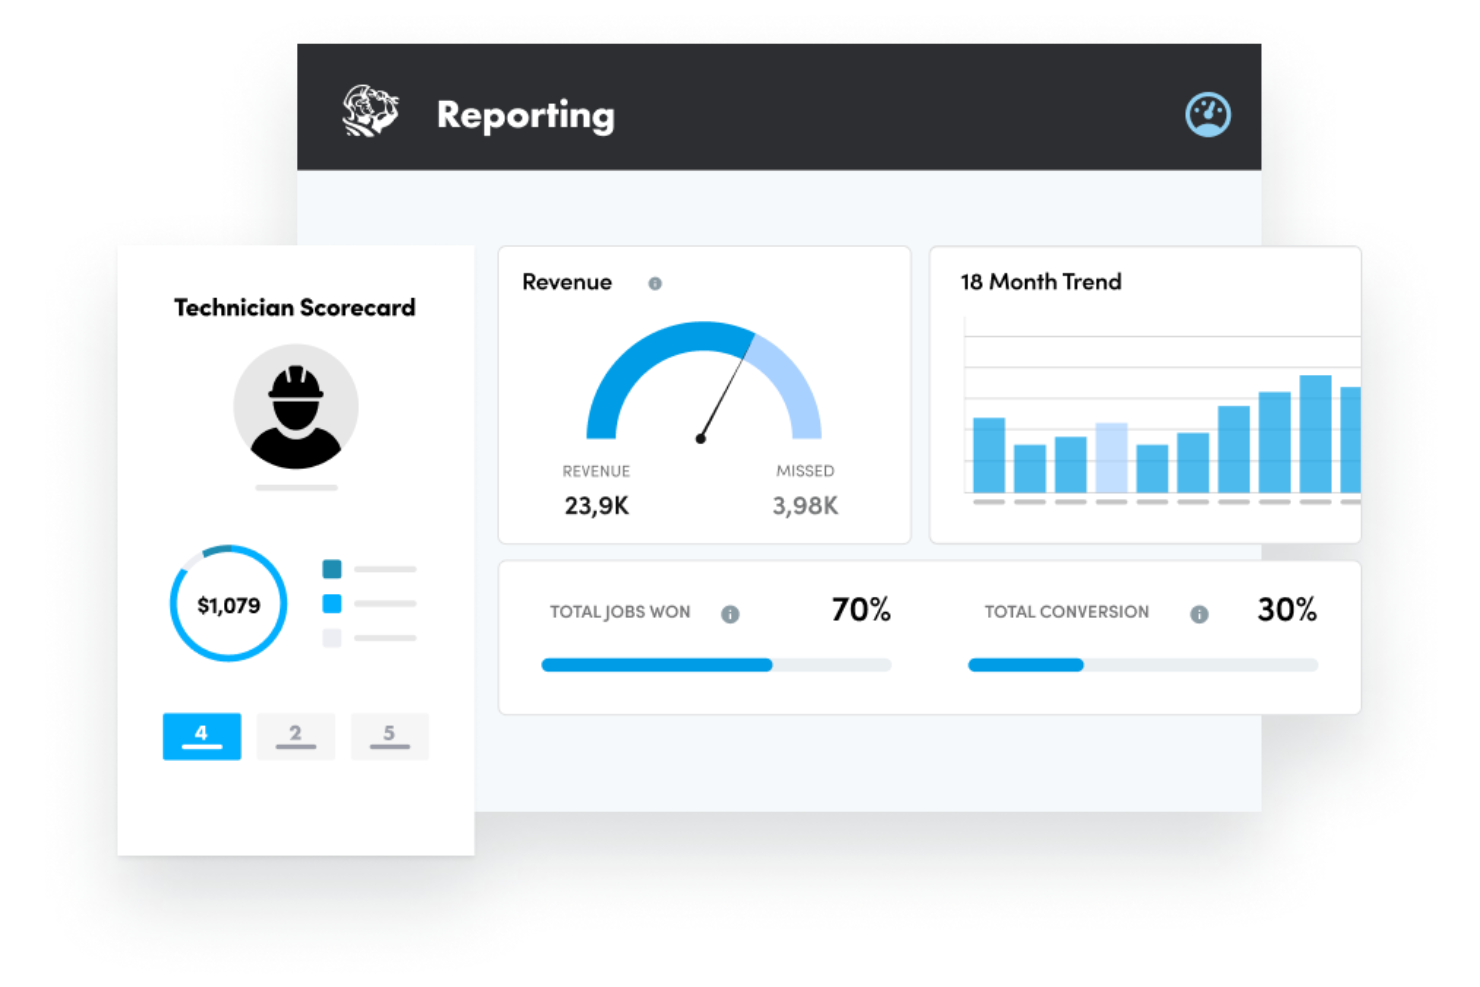Click the Technician Scorecard heading
This screenshot has width=1480, height=987.
tap(295, 307)
